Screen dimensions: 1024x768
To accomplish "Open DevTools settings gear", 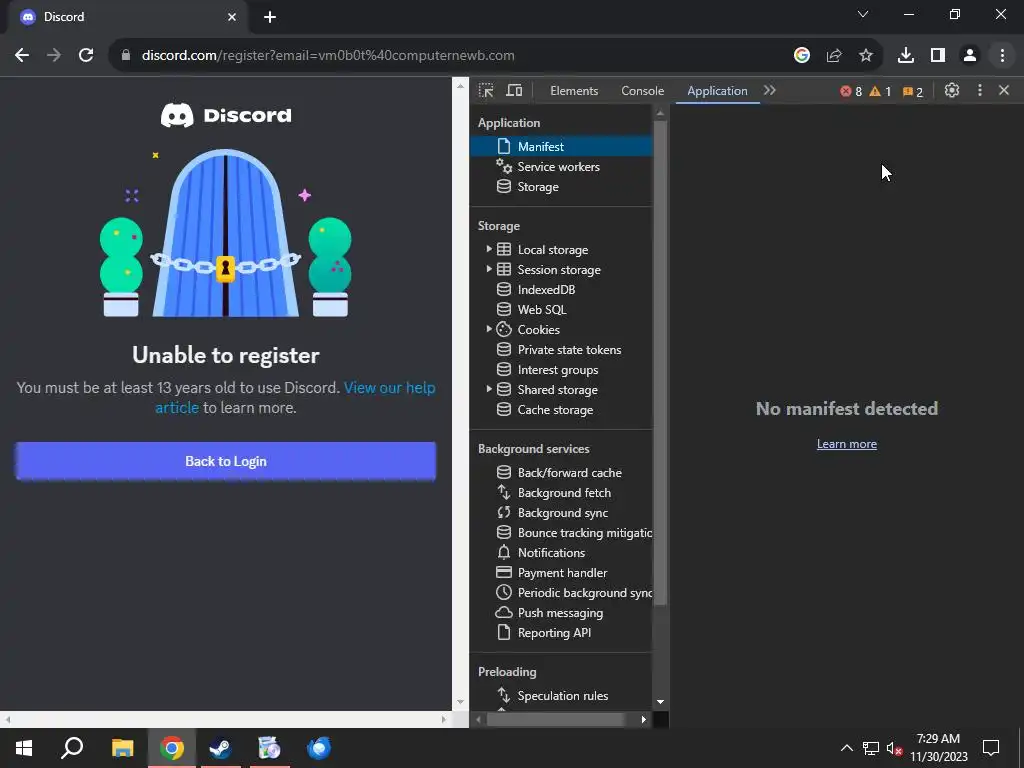I will point(952,91).
